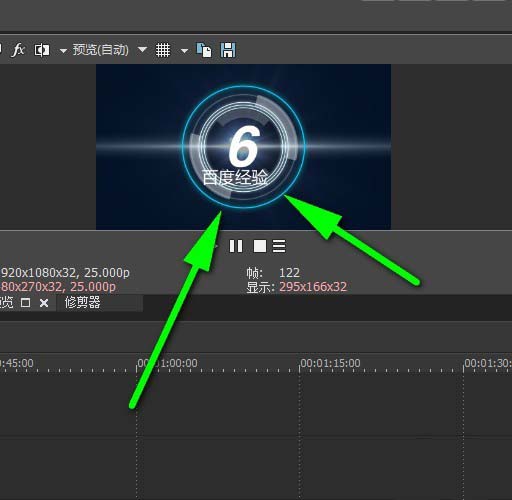Click the frame number 122
This screenshot has height=500, width=512.
click(289, 273)
